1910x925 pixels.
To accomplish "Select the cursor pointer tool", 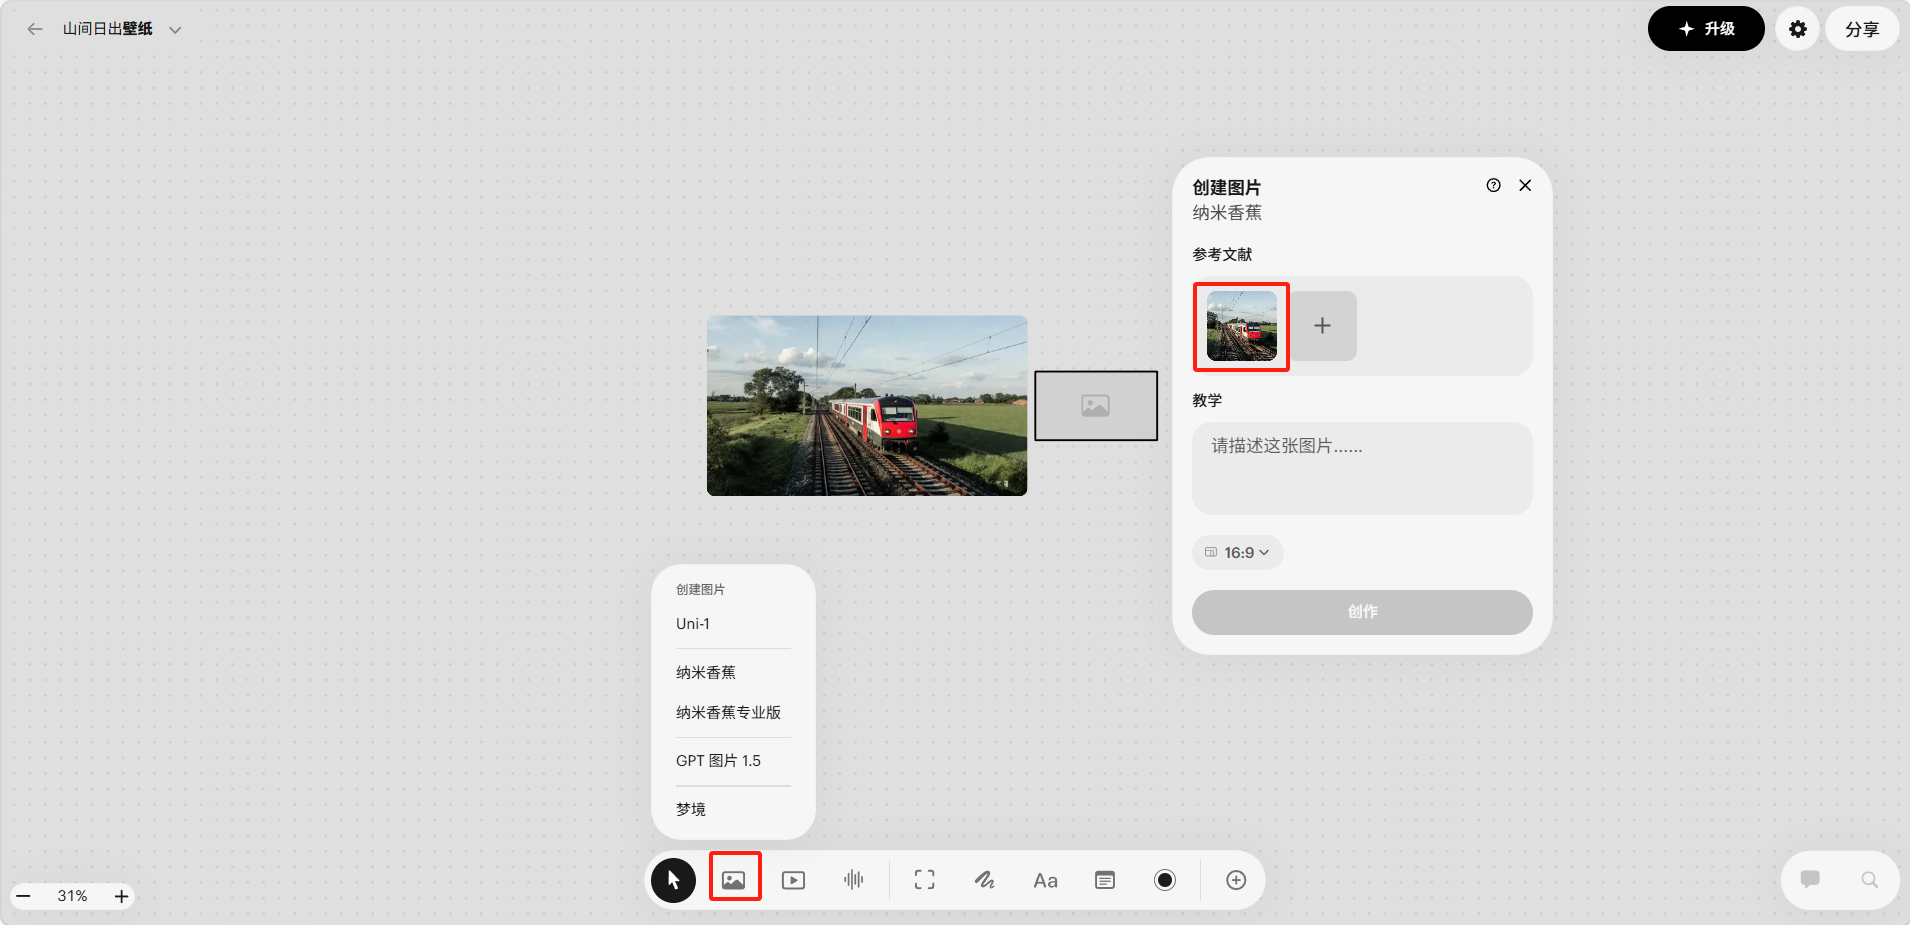I will [673, 880].
